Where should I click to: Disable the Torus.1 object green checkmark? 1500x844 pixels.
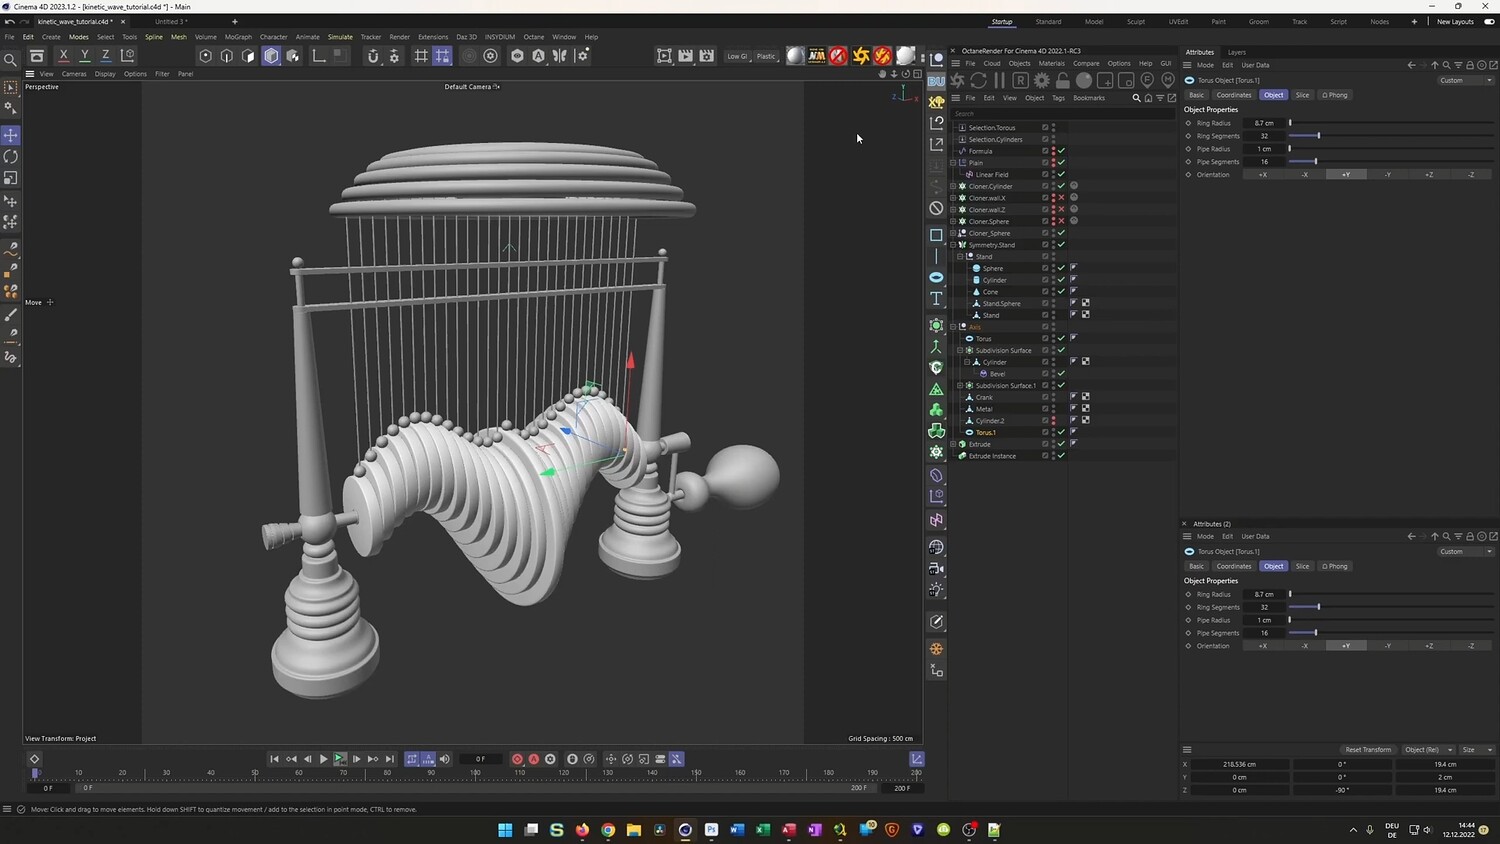(x=1061, y=432)
